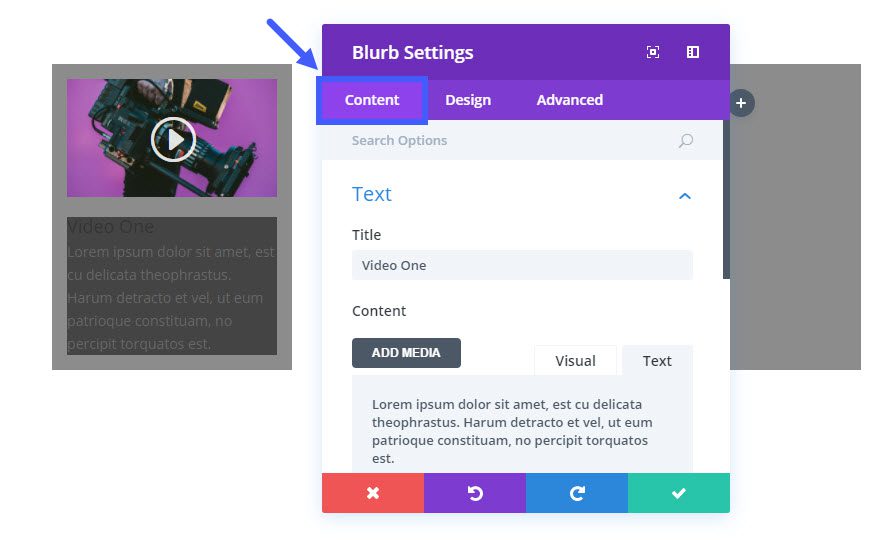Click the round plus add-module icon
This screenshot has height=540, width=880.
coord(741,103)
